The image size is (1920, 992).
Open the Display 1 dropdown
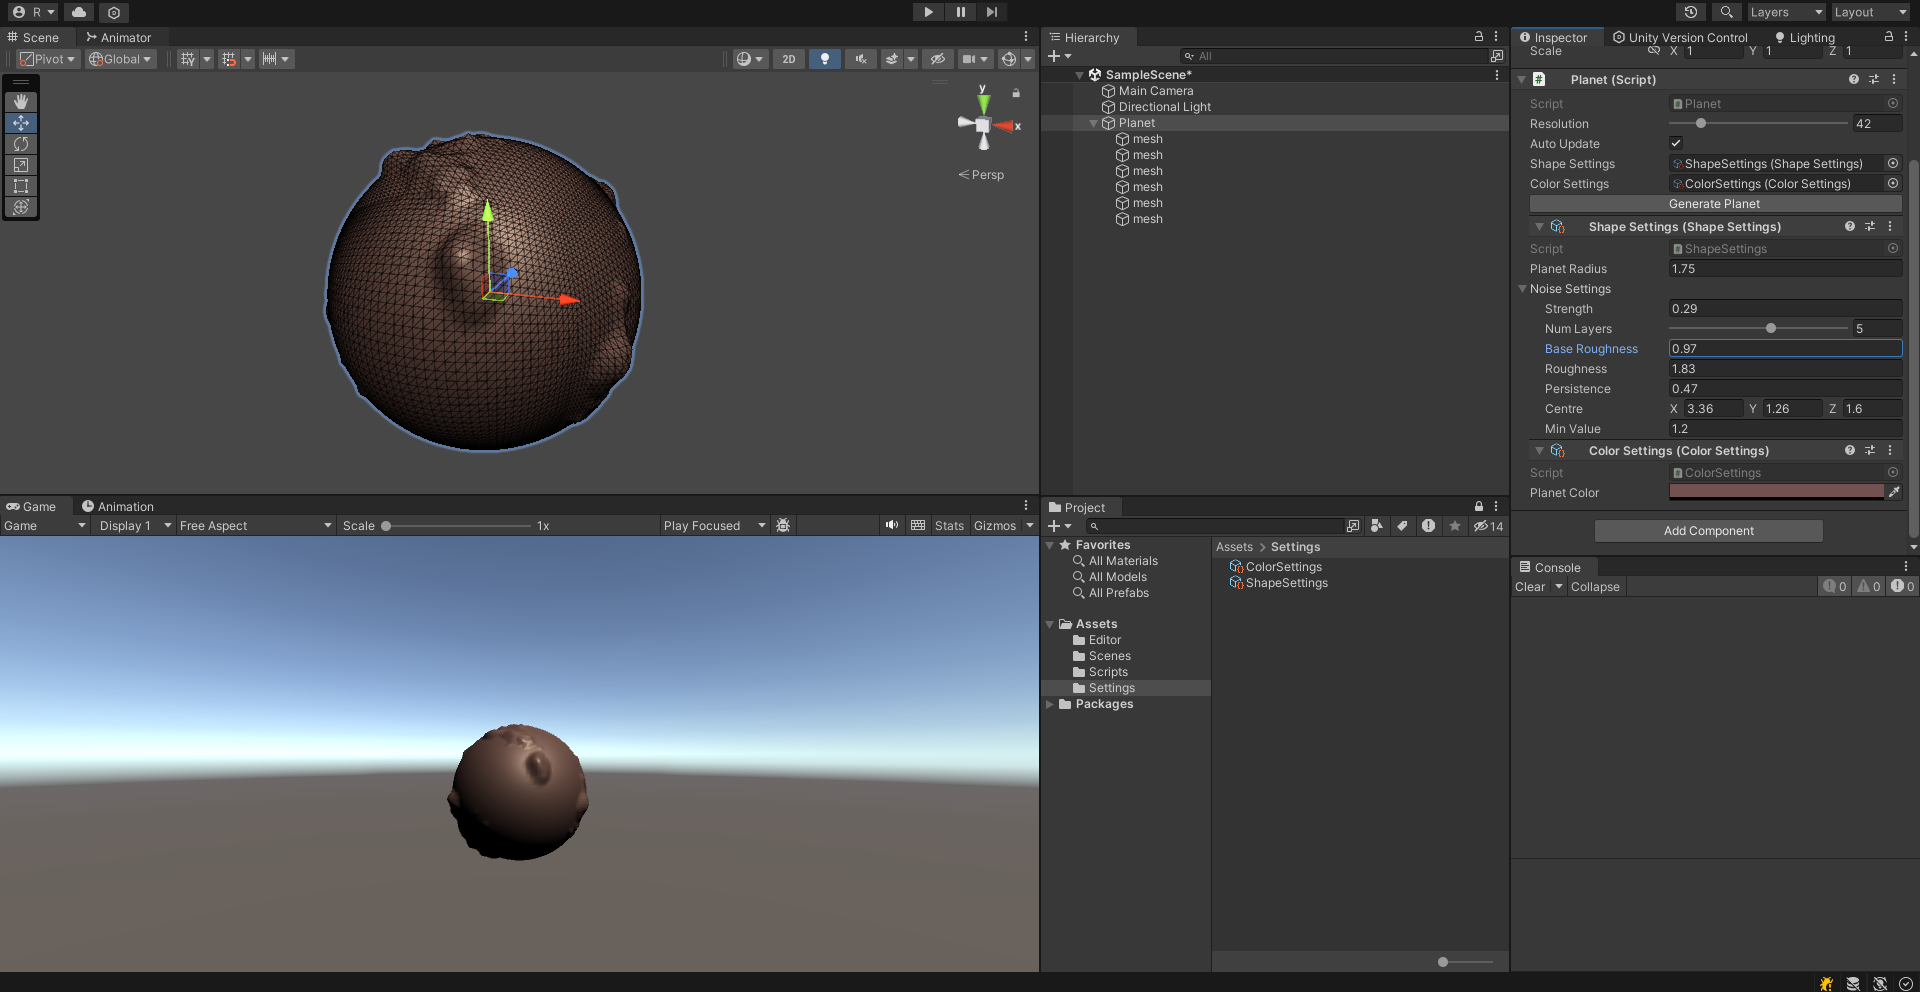coord(135,526)
